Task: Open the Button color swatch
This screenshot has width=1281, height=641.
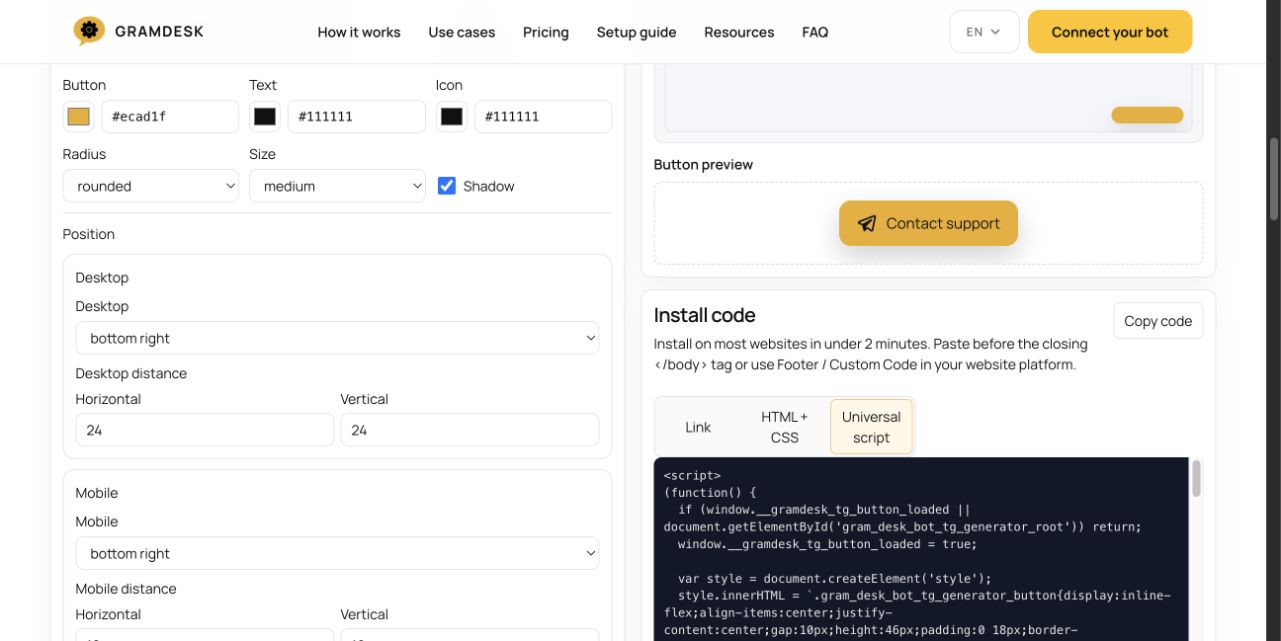Action: click(x=79, y=116)
